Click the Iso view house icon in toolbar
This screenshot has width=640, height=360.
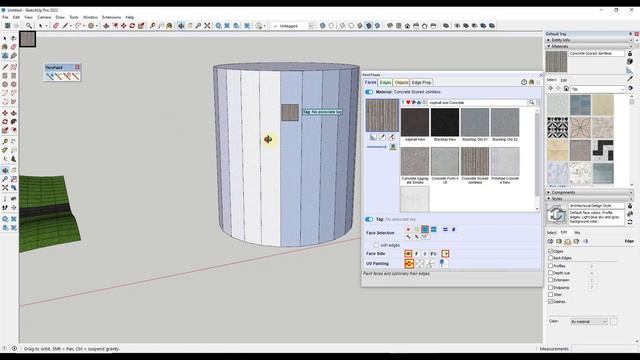point(407,25)
